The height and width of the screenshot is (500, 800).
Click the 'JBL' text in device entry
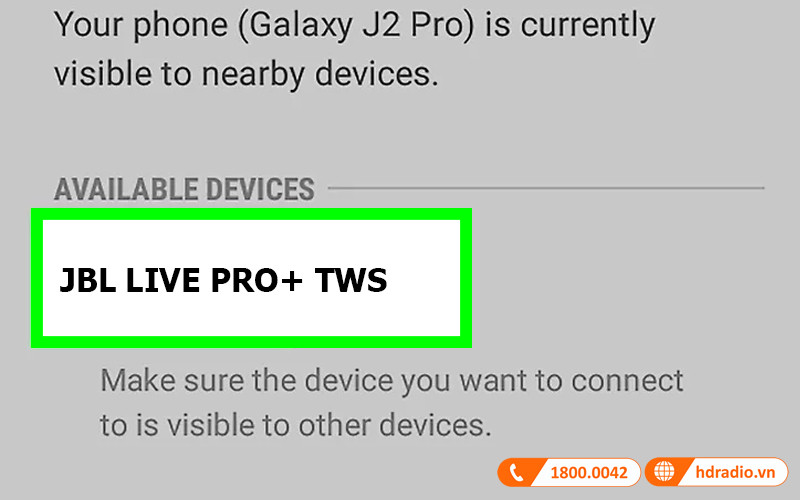point(88,281)
